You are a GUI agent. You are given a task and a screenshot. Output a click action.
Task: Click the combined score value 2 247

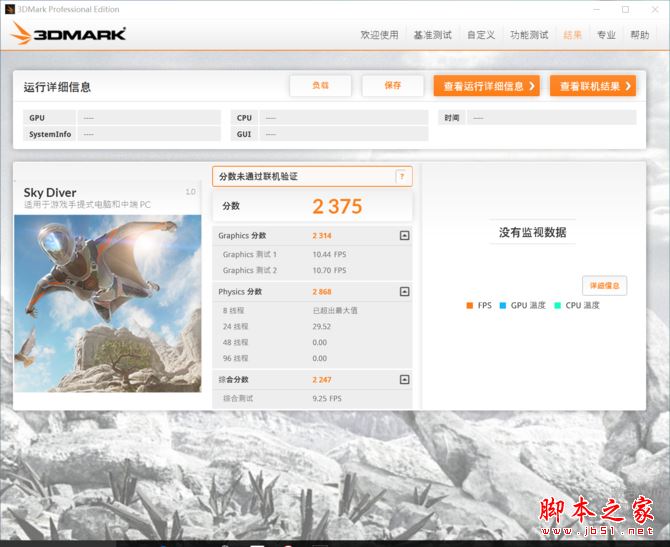[x=322, y=379]
